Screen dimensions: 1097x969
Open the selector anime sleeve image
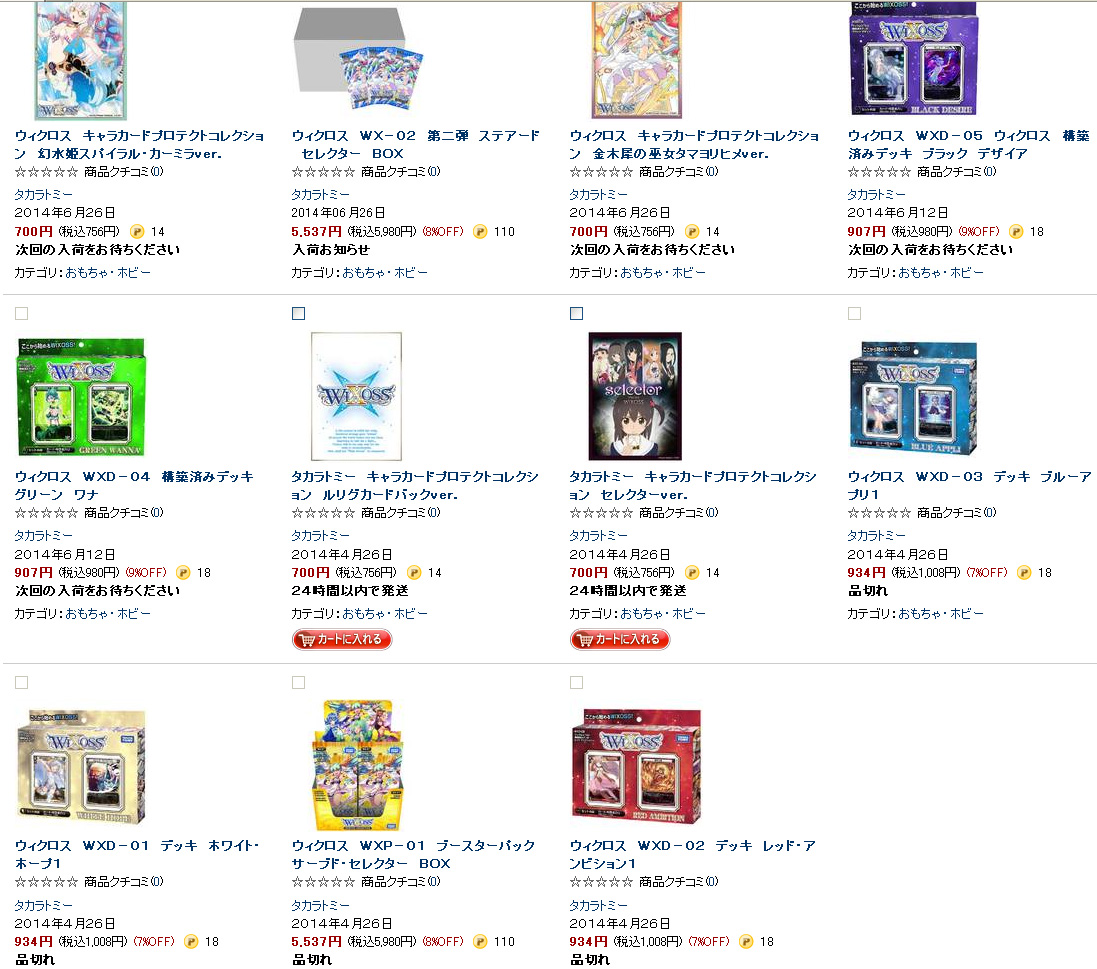(x=635, y=396)
